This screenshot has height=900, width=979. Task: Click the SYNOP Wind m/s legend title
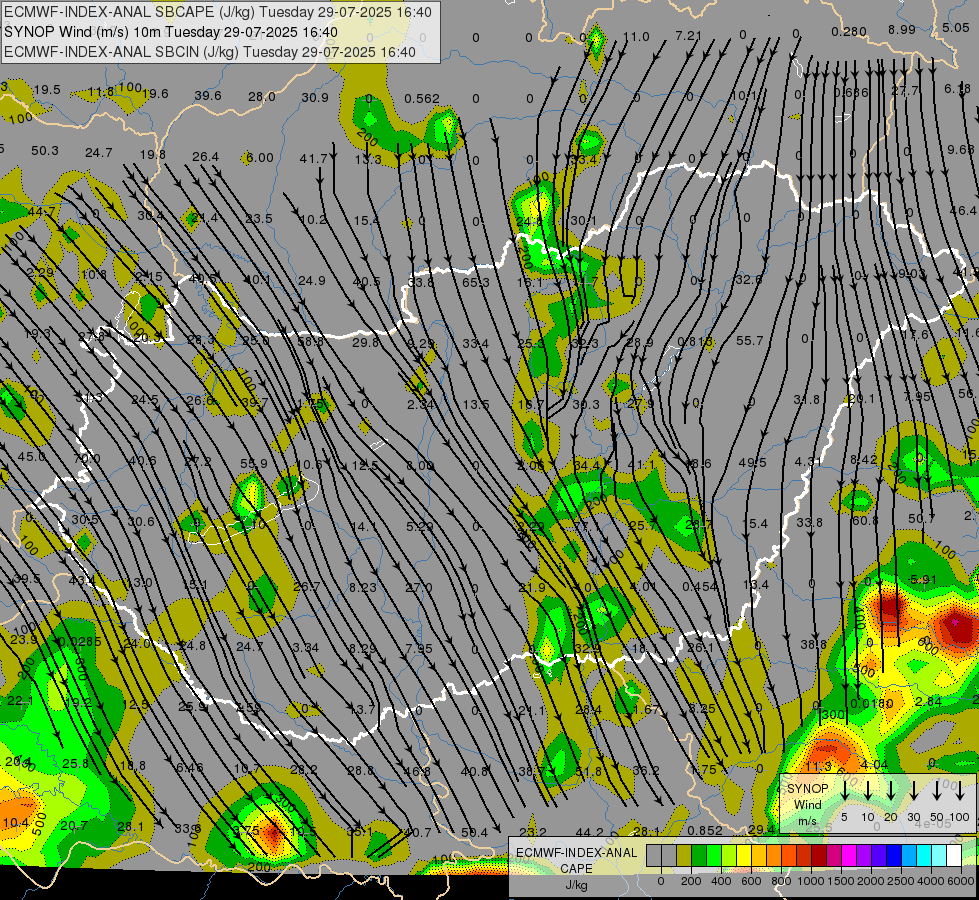[807, 805]
